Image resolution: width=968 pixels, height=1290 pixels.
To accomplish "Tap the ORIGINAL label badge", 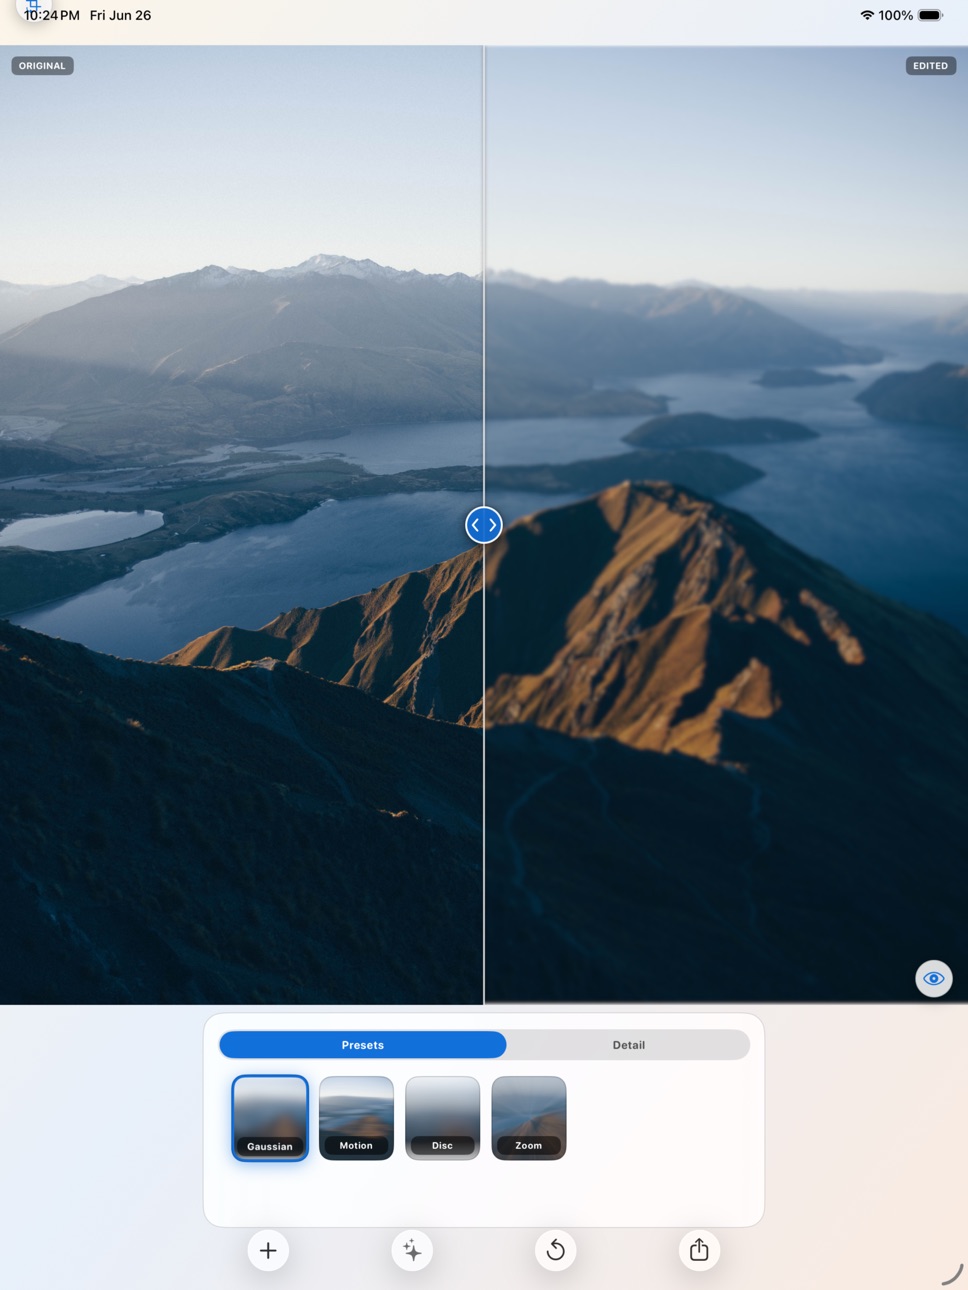I will click(x=42, y=66).
